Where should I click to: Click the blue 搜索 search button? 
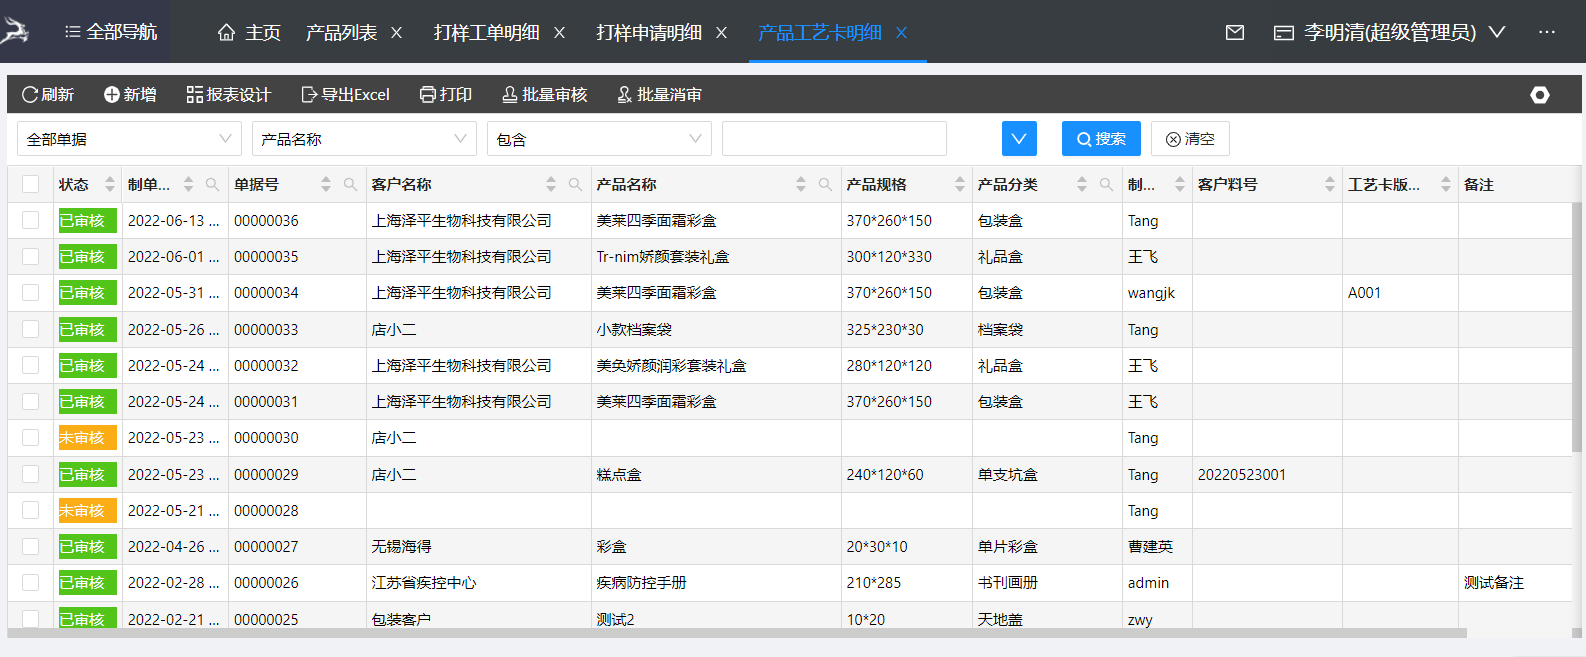point(1101,139)
